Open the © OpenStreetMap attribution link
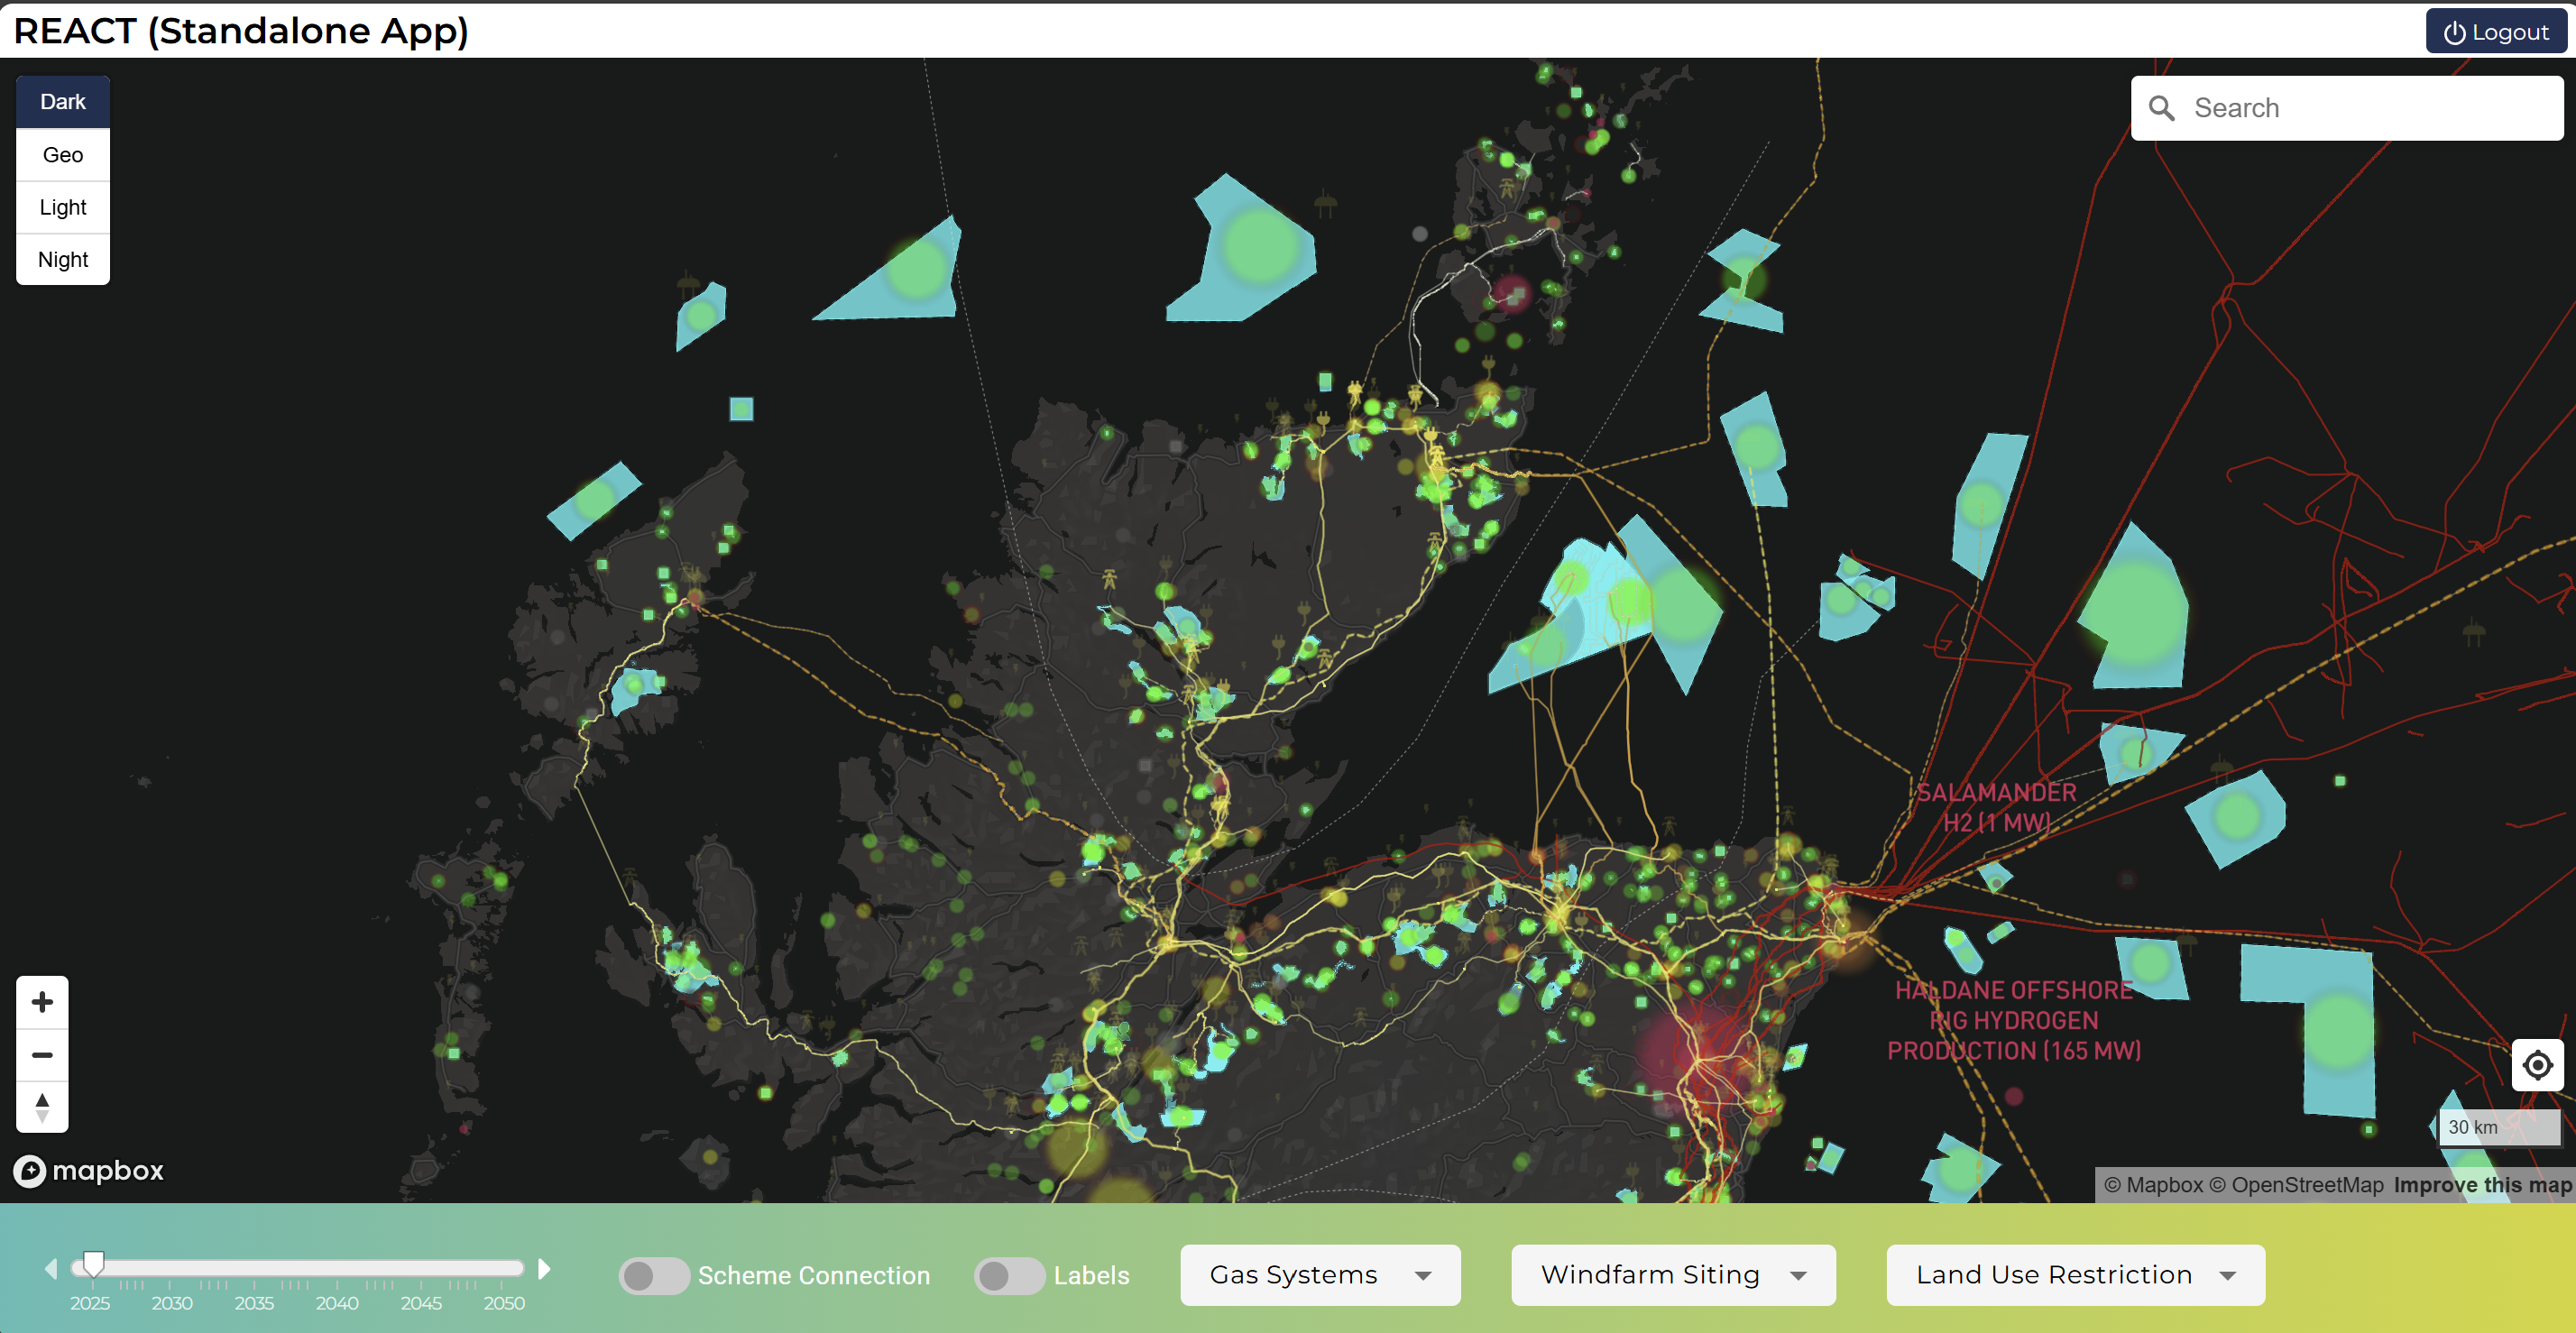 point(2296,1185)
